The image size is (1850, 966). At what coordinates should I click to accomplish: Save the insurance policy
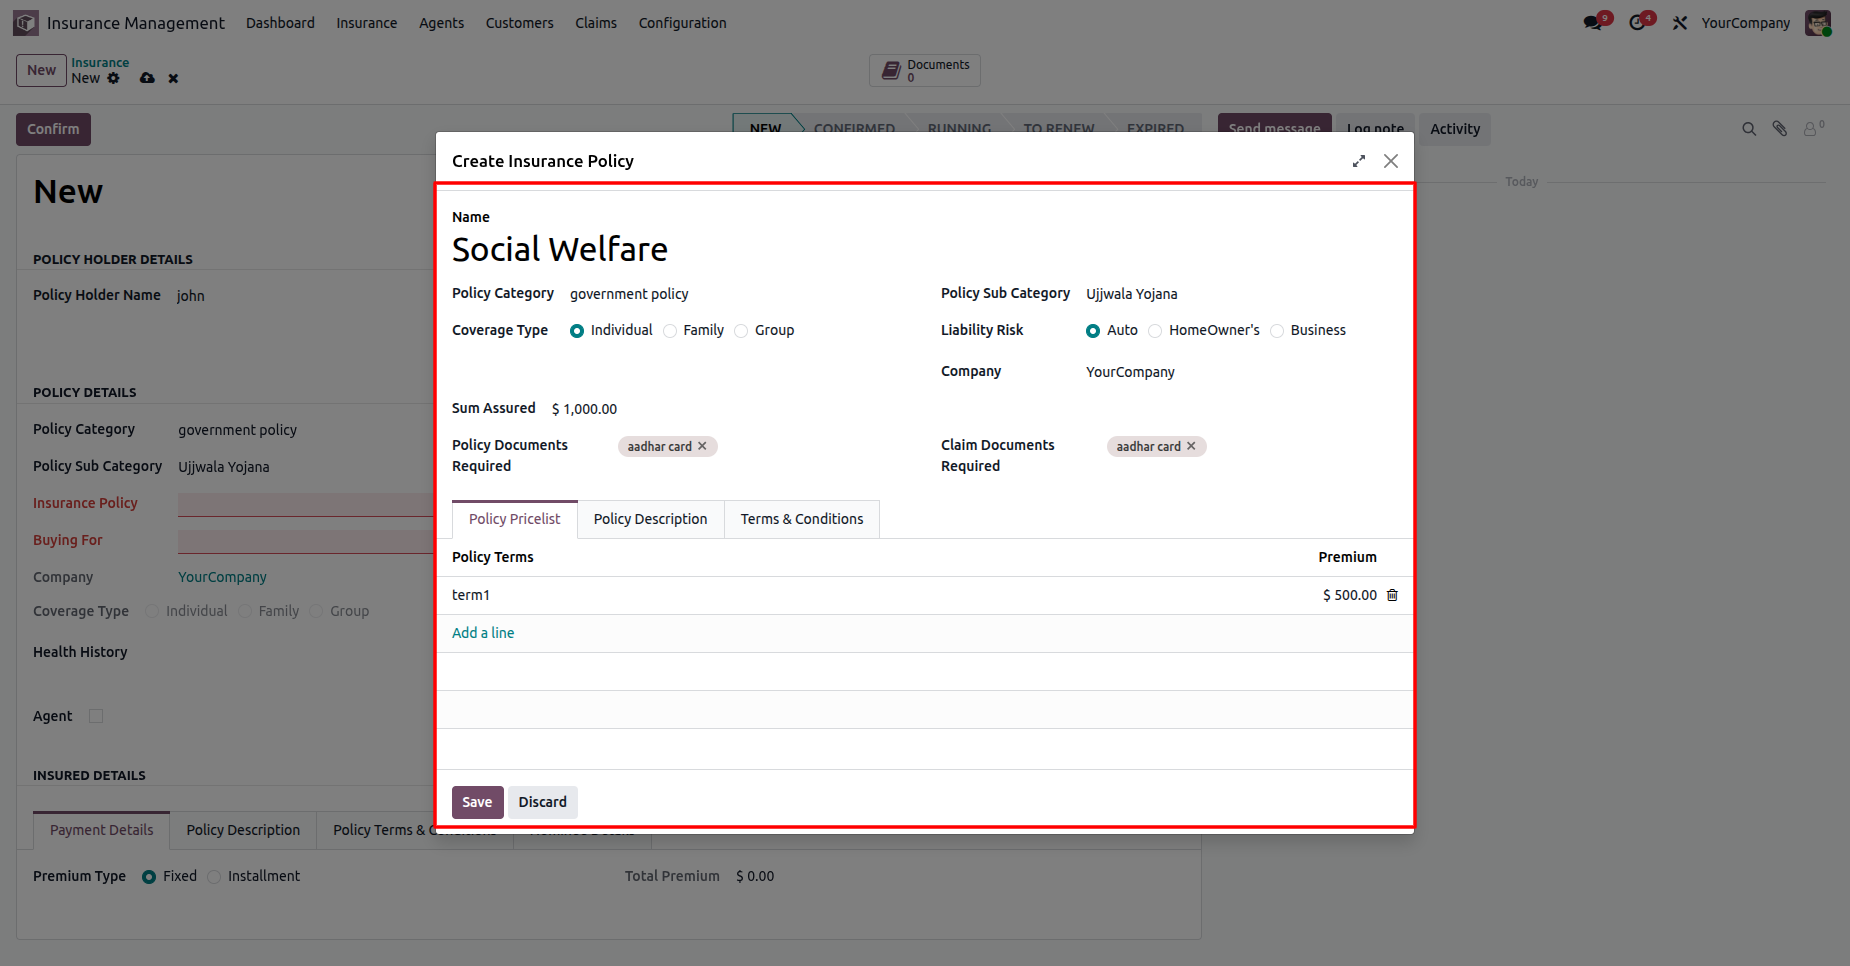[477, 802]
